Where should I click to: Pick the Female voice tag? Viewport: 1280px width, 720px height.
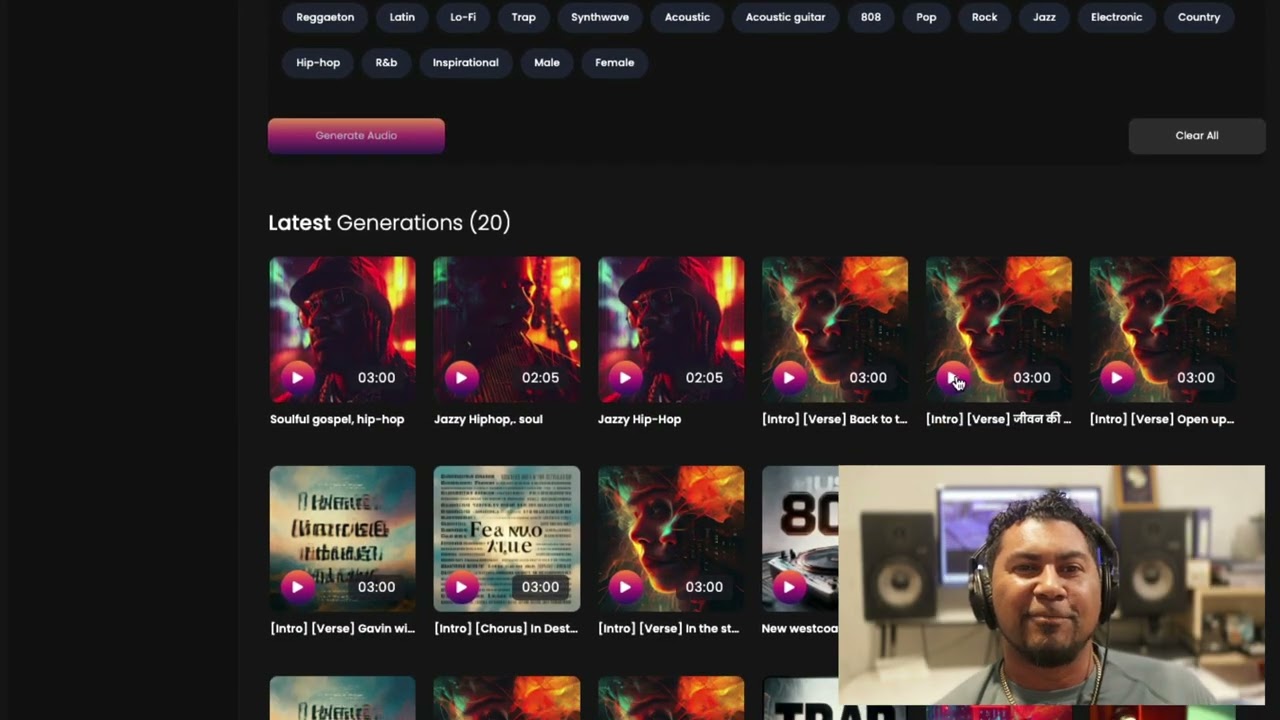[x=615, y=62]
